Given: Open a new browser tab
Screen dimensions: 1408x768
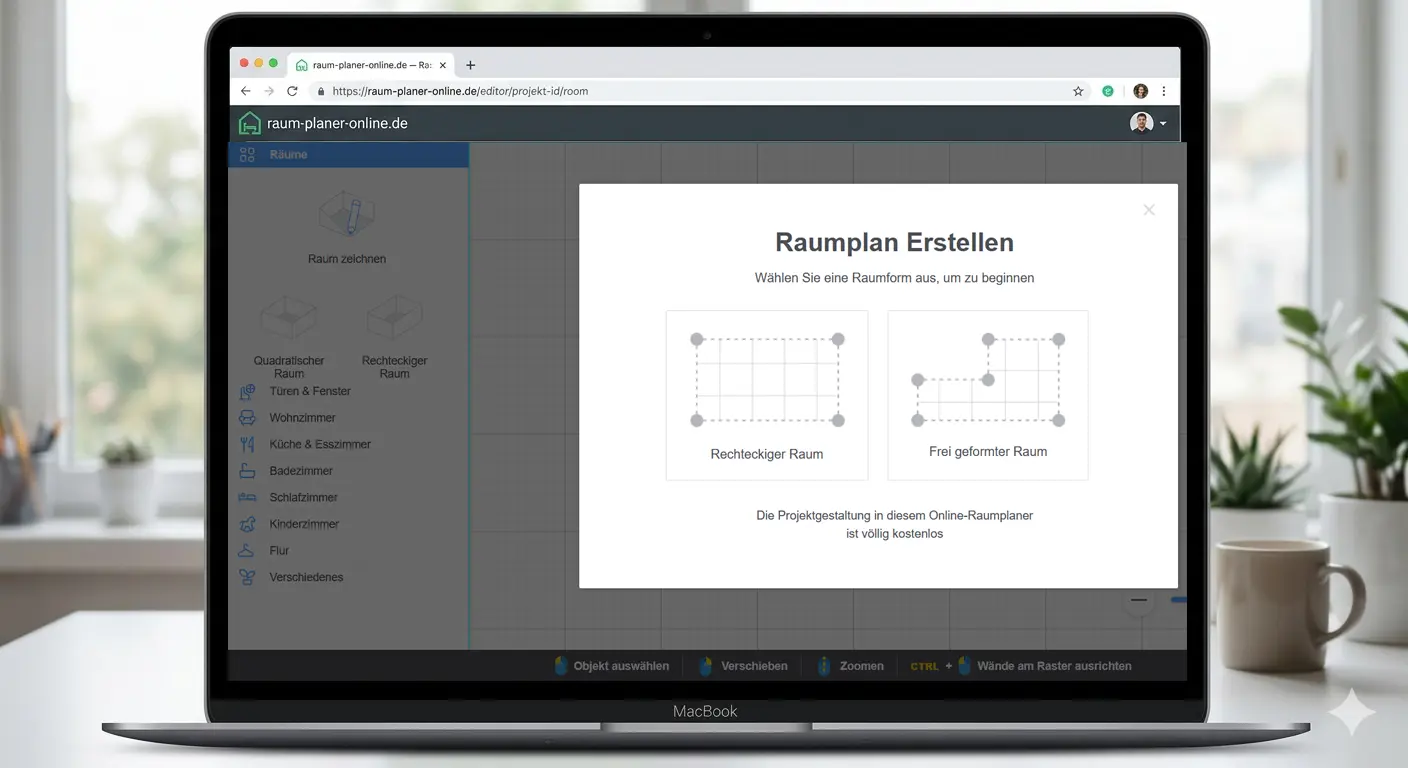Looking at the screenshot, I should (471, 65).
